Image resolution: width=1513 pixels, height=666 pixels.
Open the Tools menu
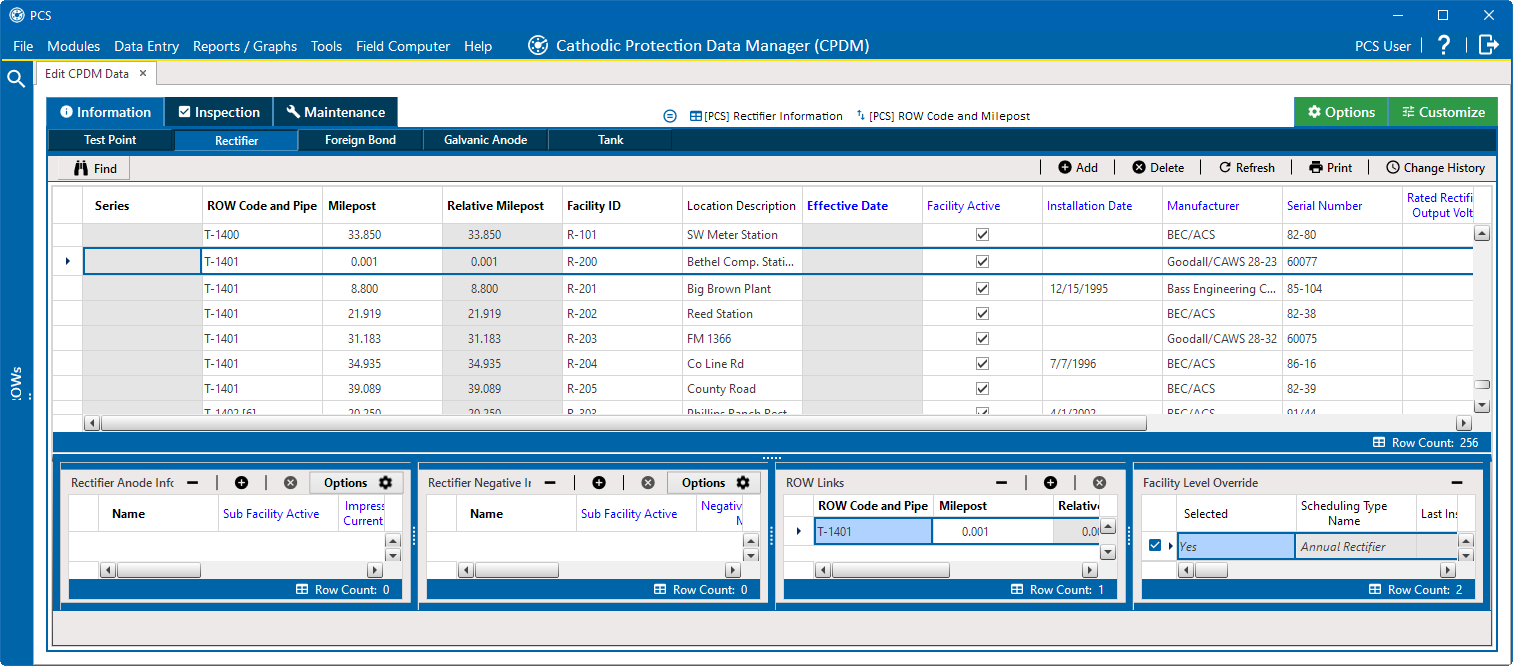[x=326, y=46]
